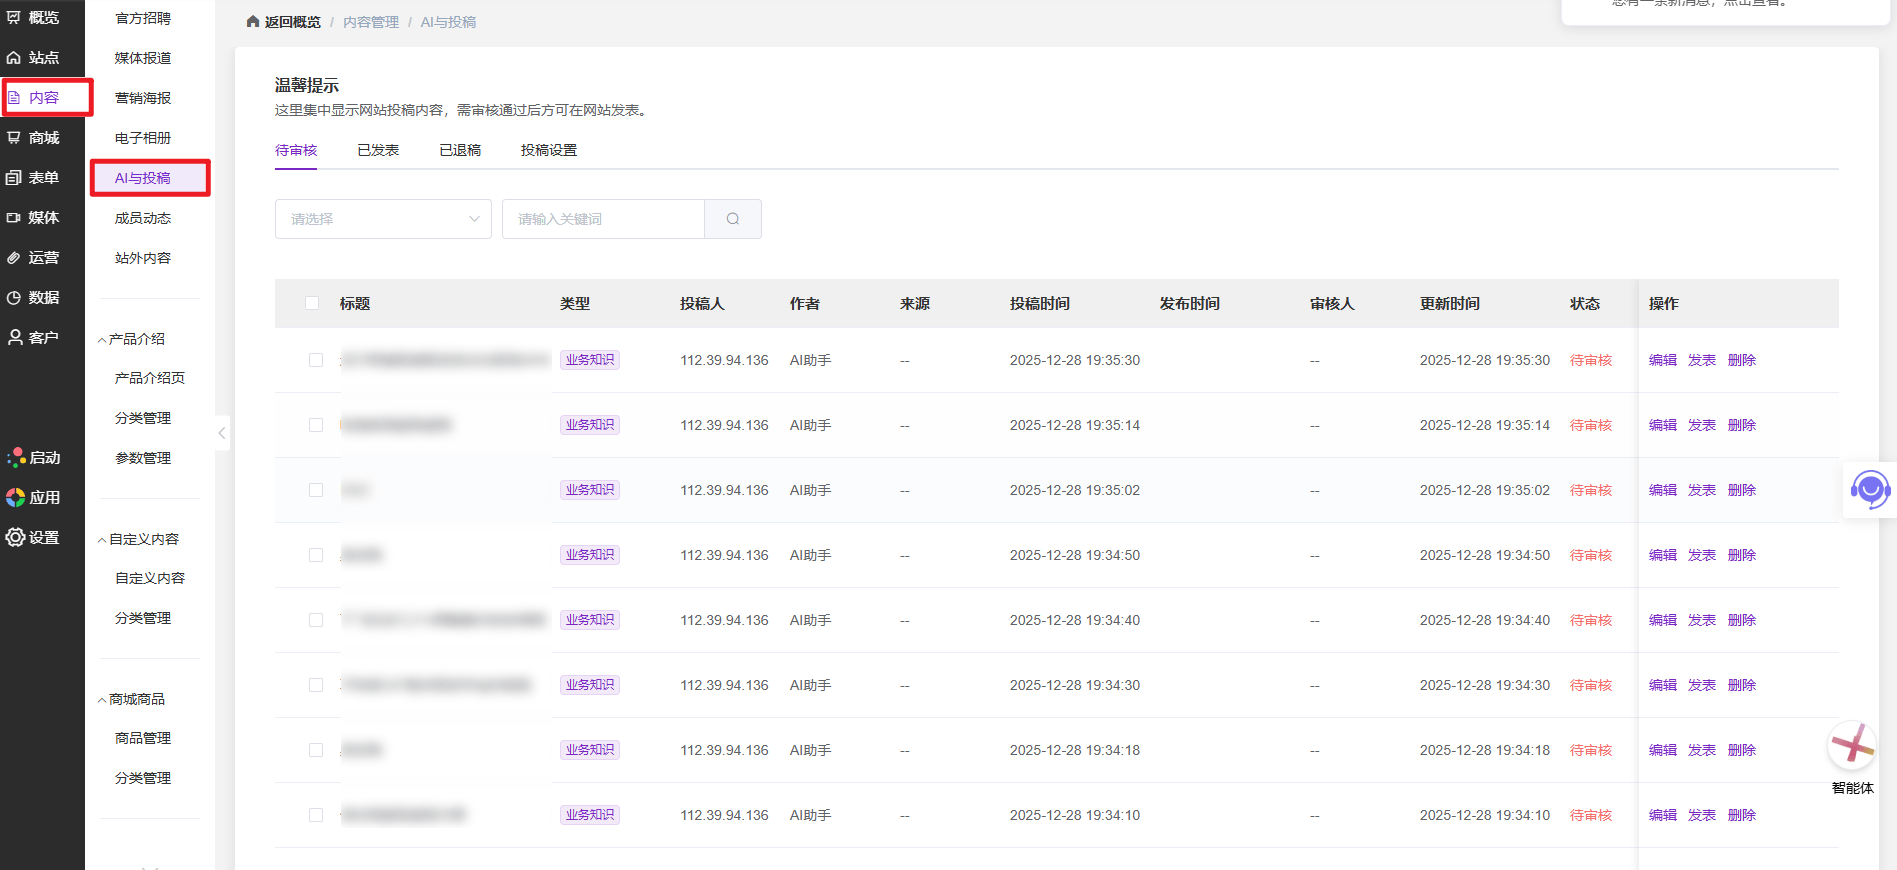This screenshot has width=1897, height=870.
Task: Click the home icon in breadcrumb
Action: pos(253,22)
